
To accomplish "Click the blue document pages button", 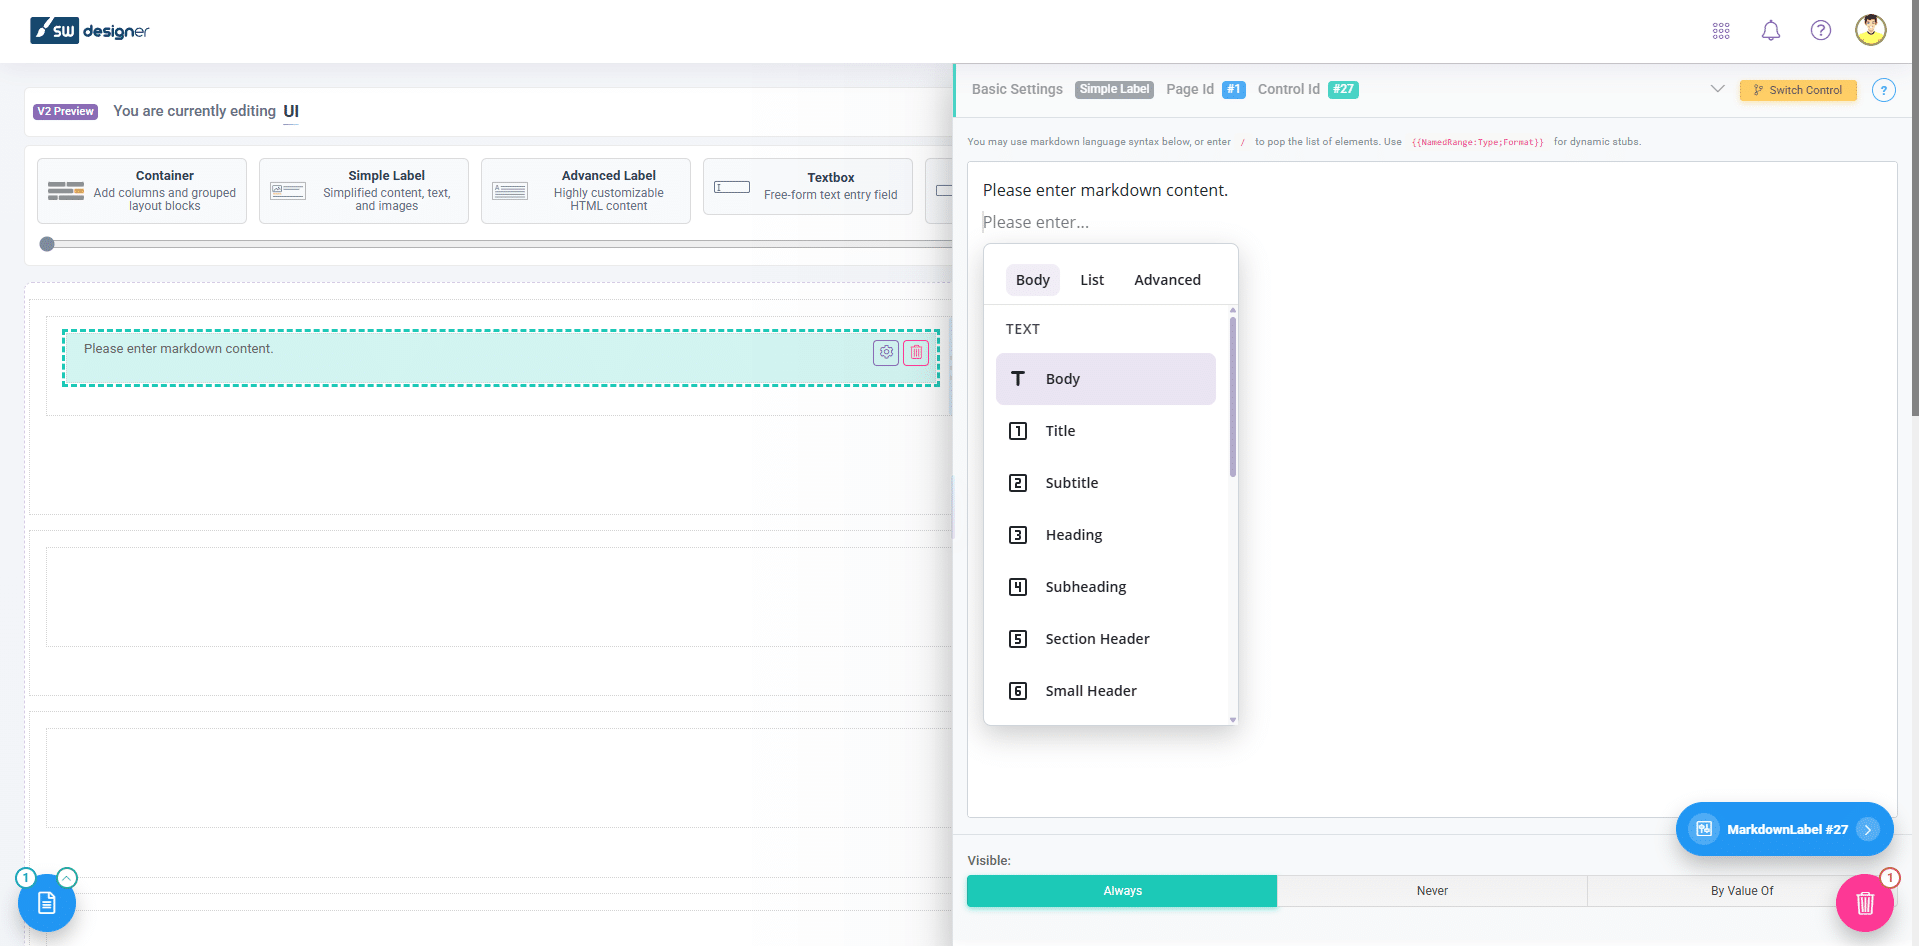I will point(47,903).
